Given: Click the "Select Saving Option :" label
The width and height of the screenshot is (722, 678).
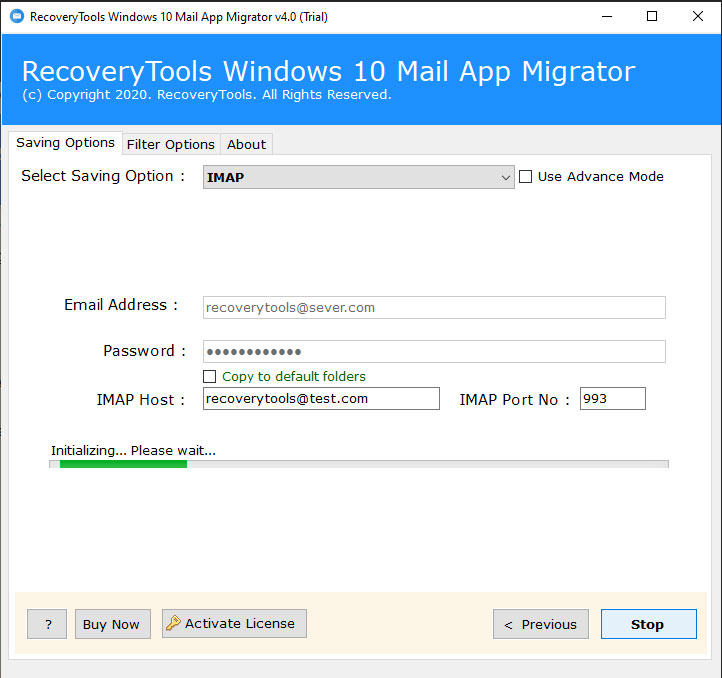Looking at the screenshot, I should click(103, 176).
